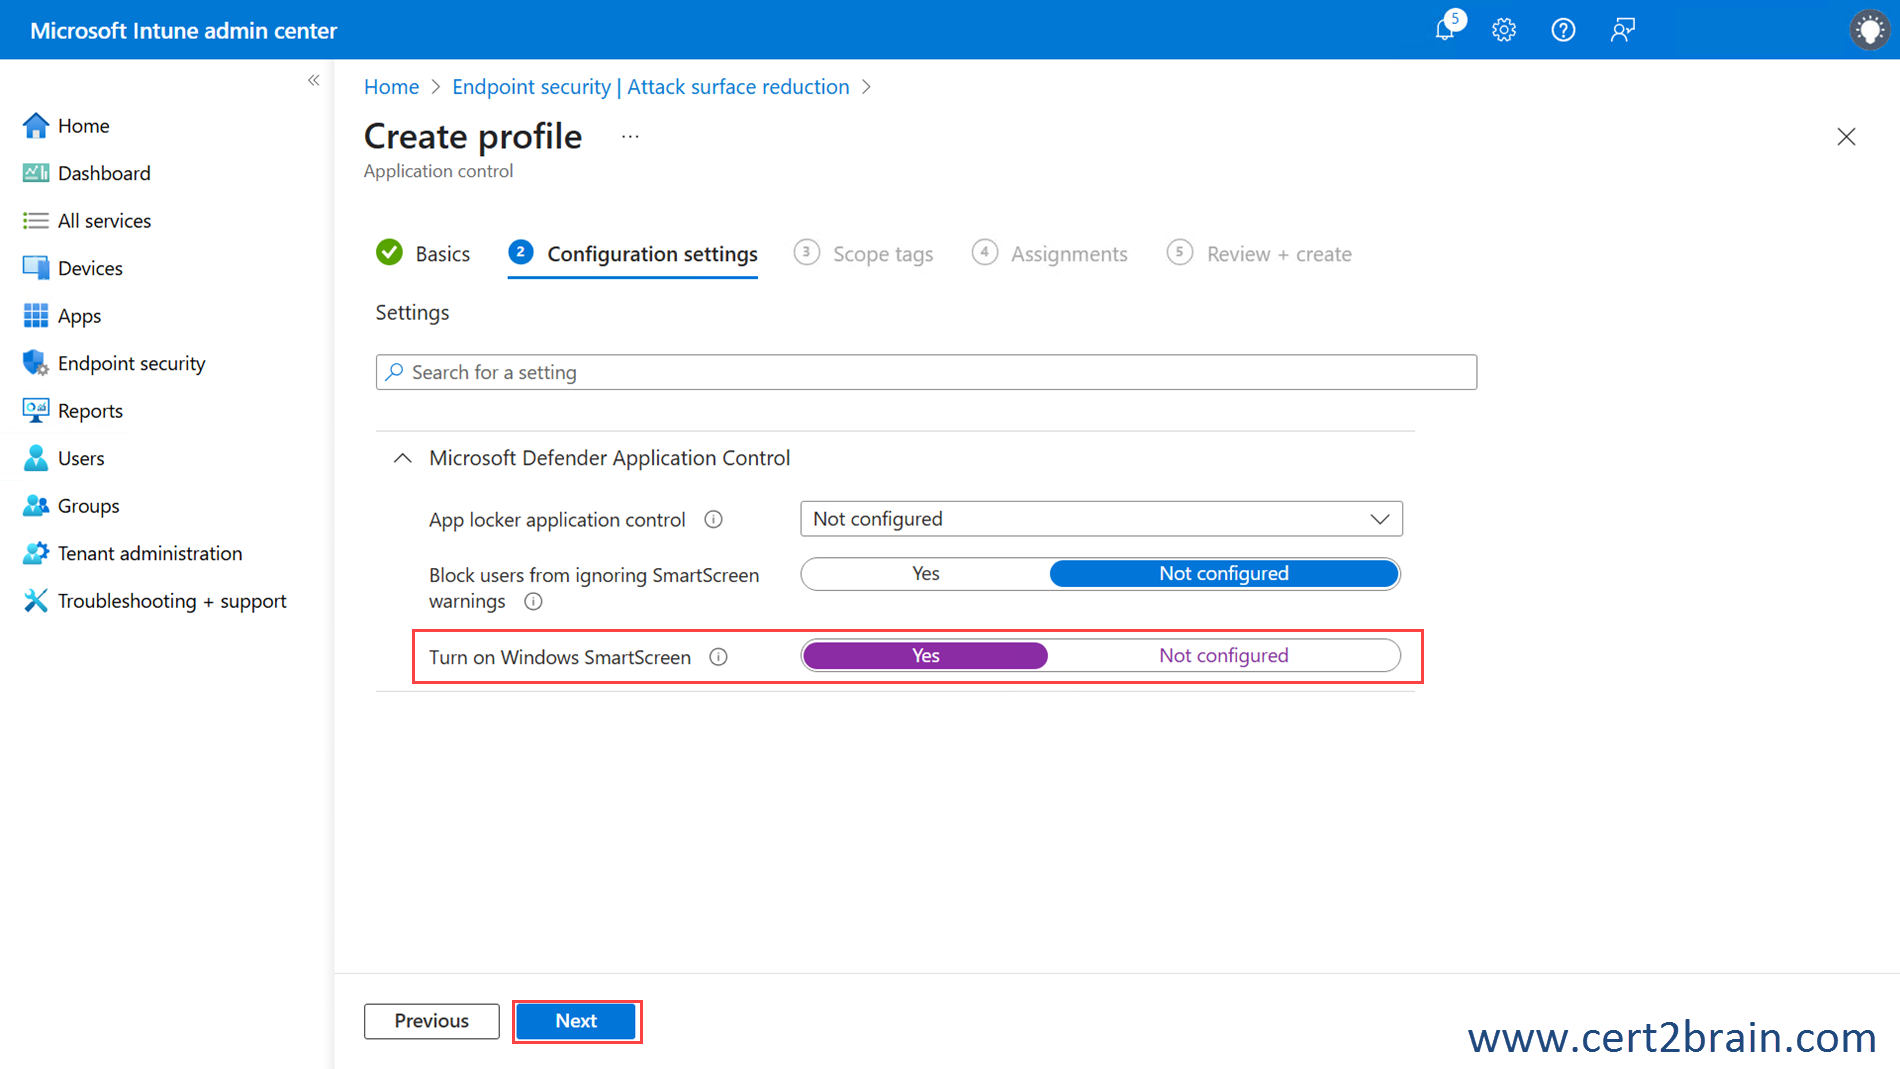This screenshot has width=1900, height=1069.
Task: Select the Scope tags step tab
Action: 863,254
